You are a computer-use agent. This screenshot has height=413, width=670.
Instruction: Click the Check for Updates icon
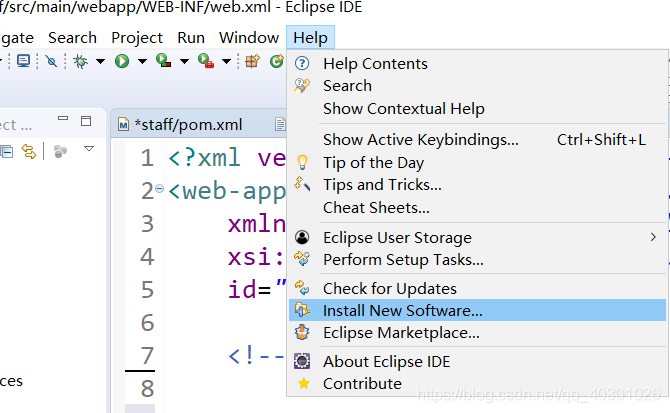302,288
